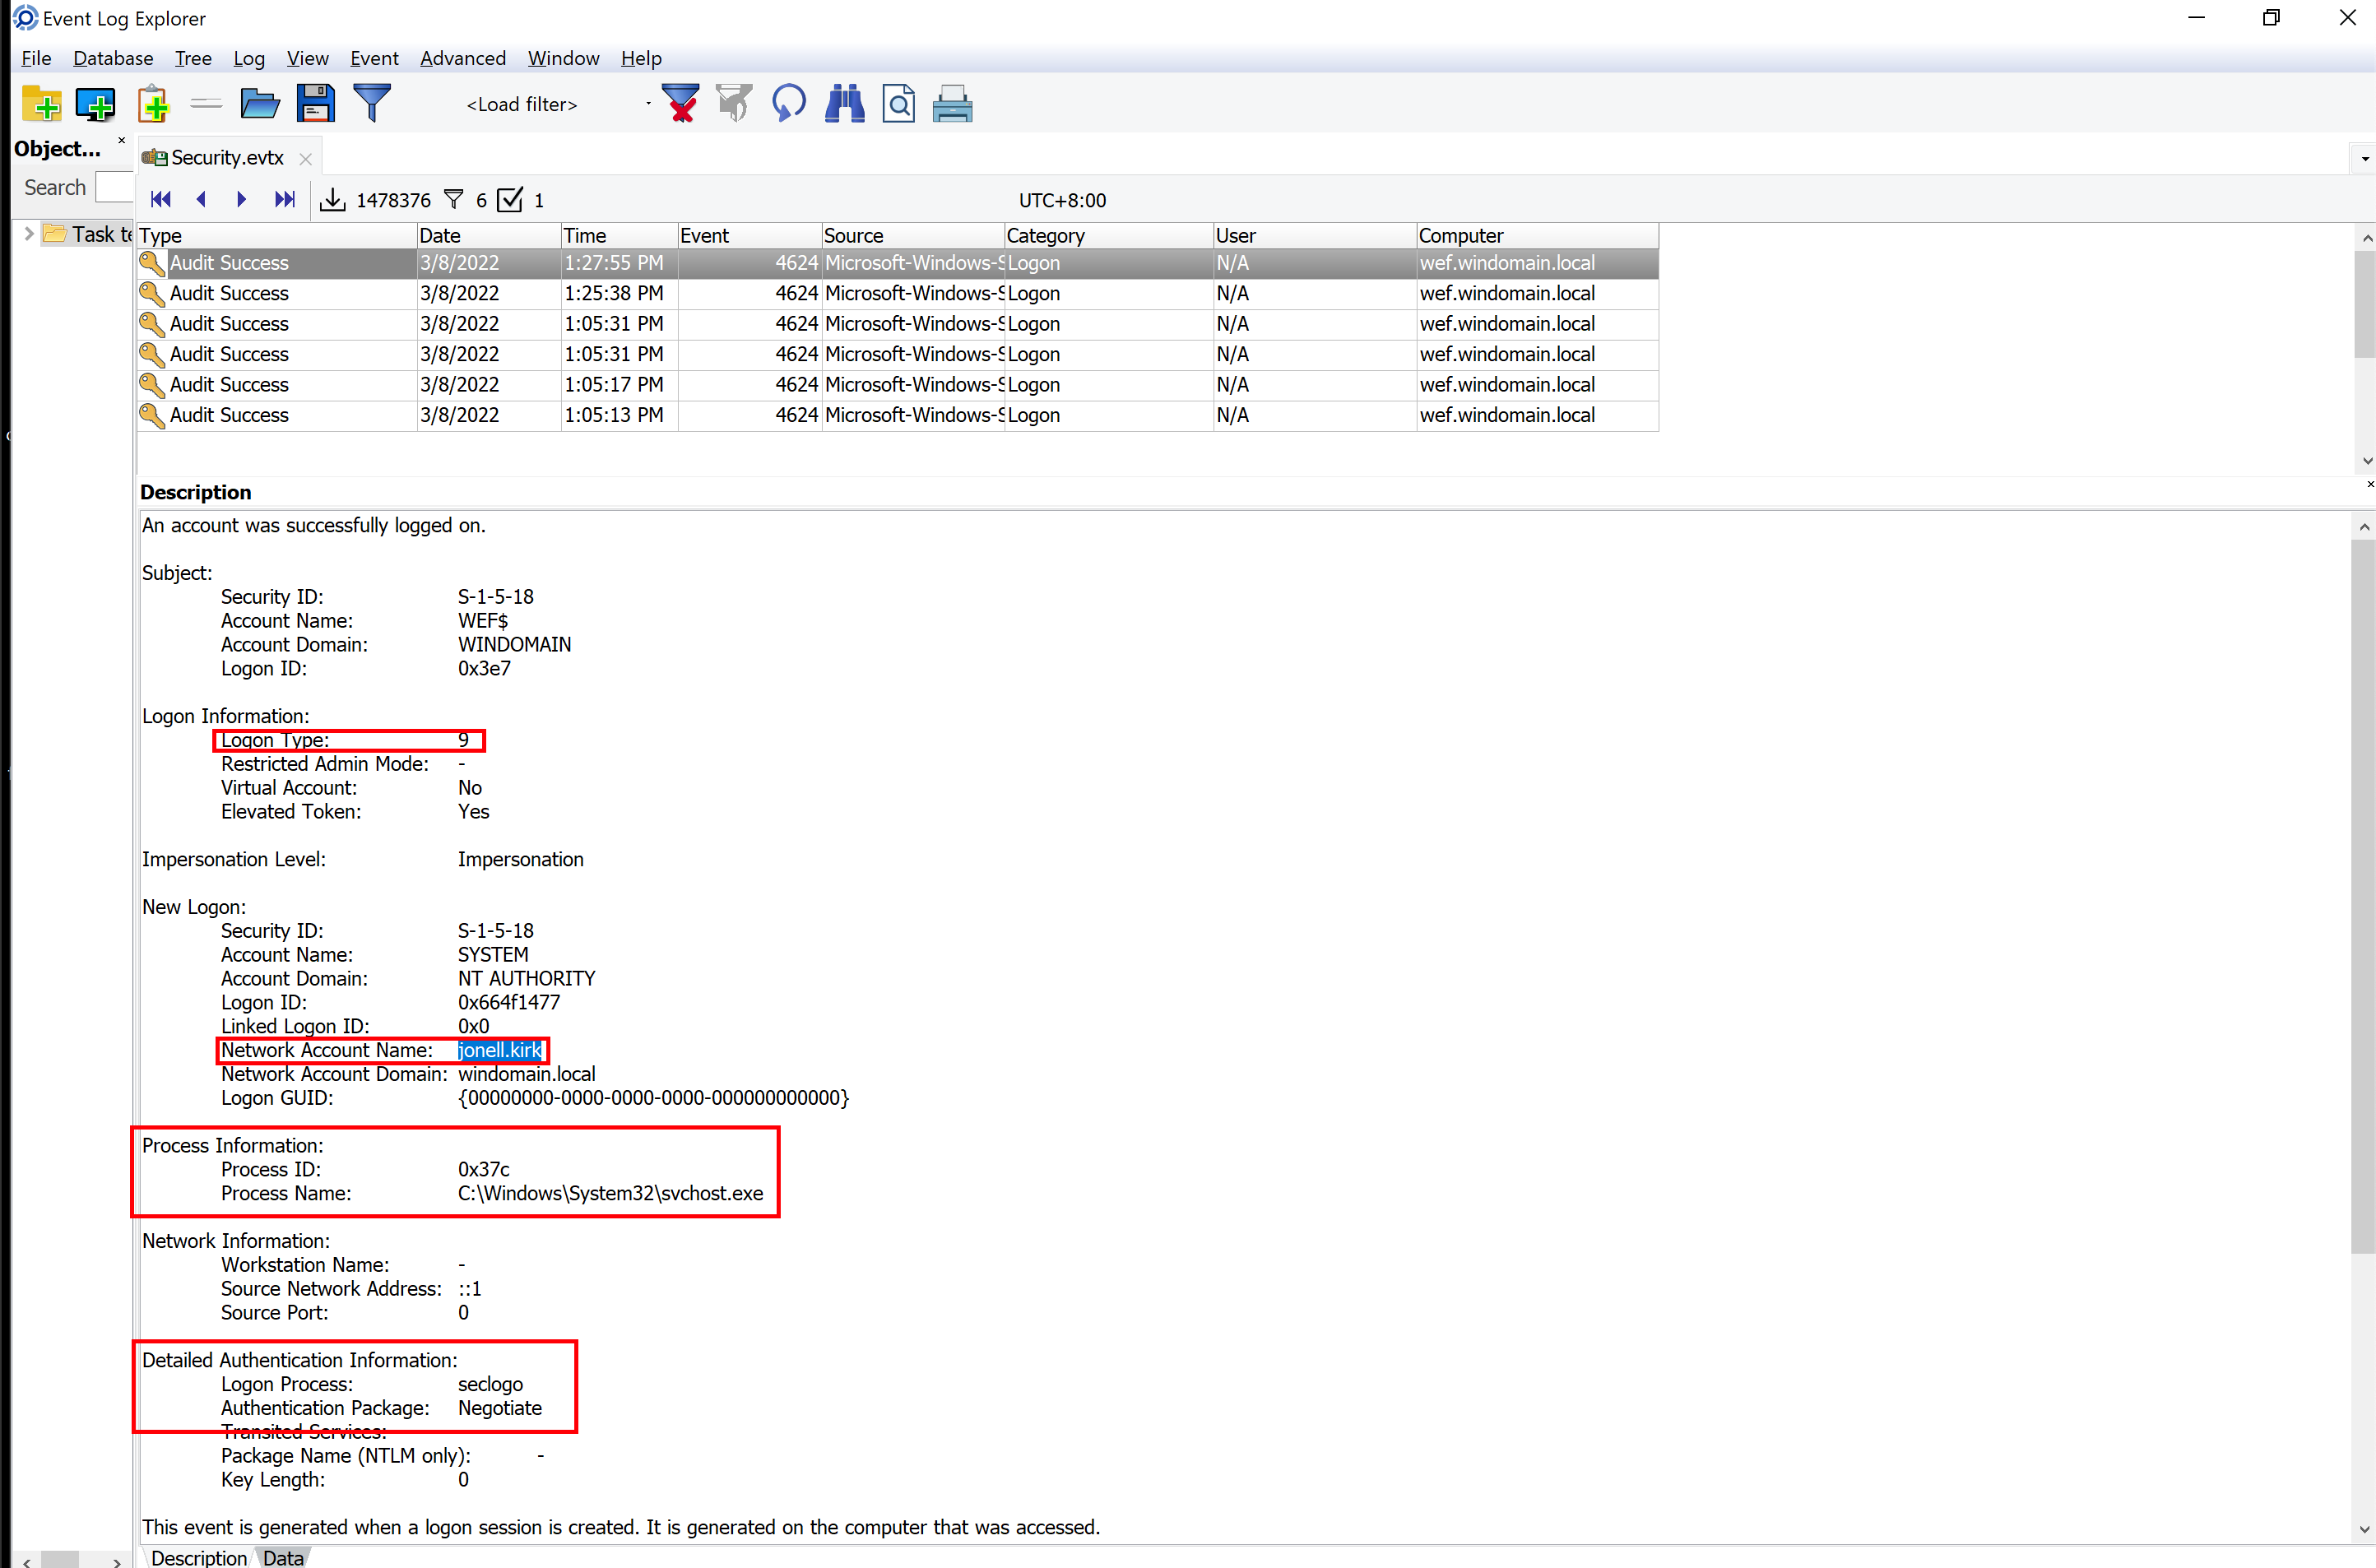Image resolution: width=2376 pixels, height=1568 pixels.
Task: Click the selected events checkmark icon
Action: click(x=510, y=200)
